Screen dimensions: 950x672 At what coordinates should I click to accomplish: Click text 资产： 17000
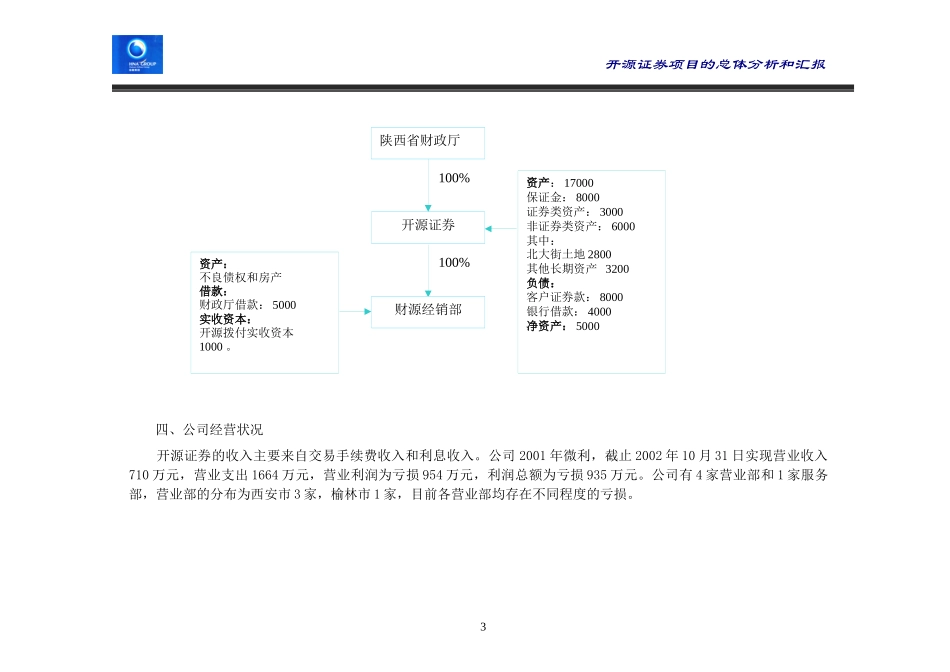click(560, 183)
